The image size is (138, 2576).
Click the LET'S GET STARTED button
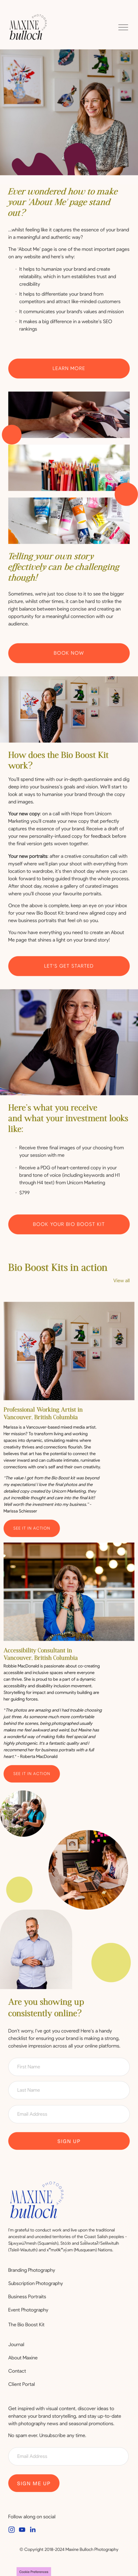pyautogui.click(x=69, y=966)
